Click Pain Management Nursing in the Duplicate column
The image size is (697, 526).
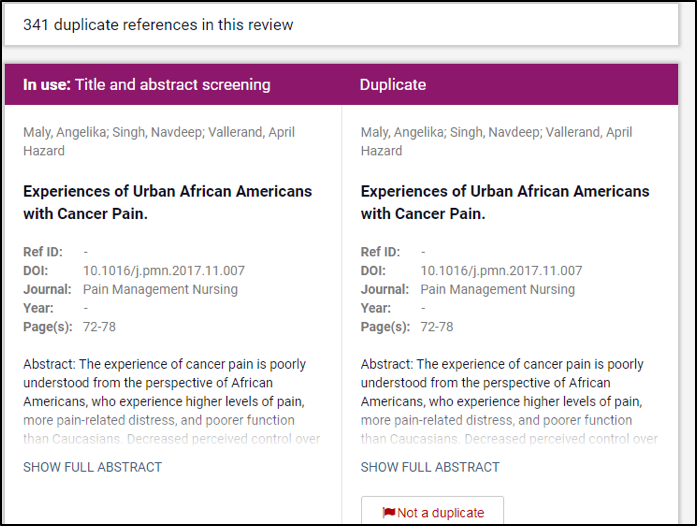[x=497, y=289]
